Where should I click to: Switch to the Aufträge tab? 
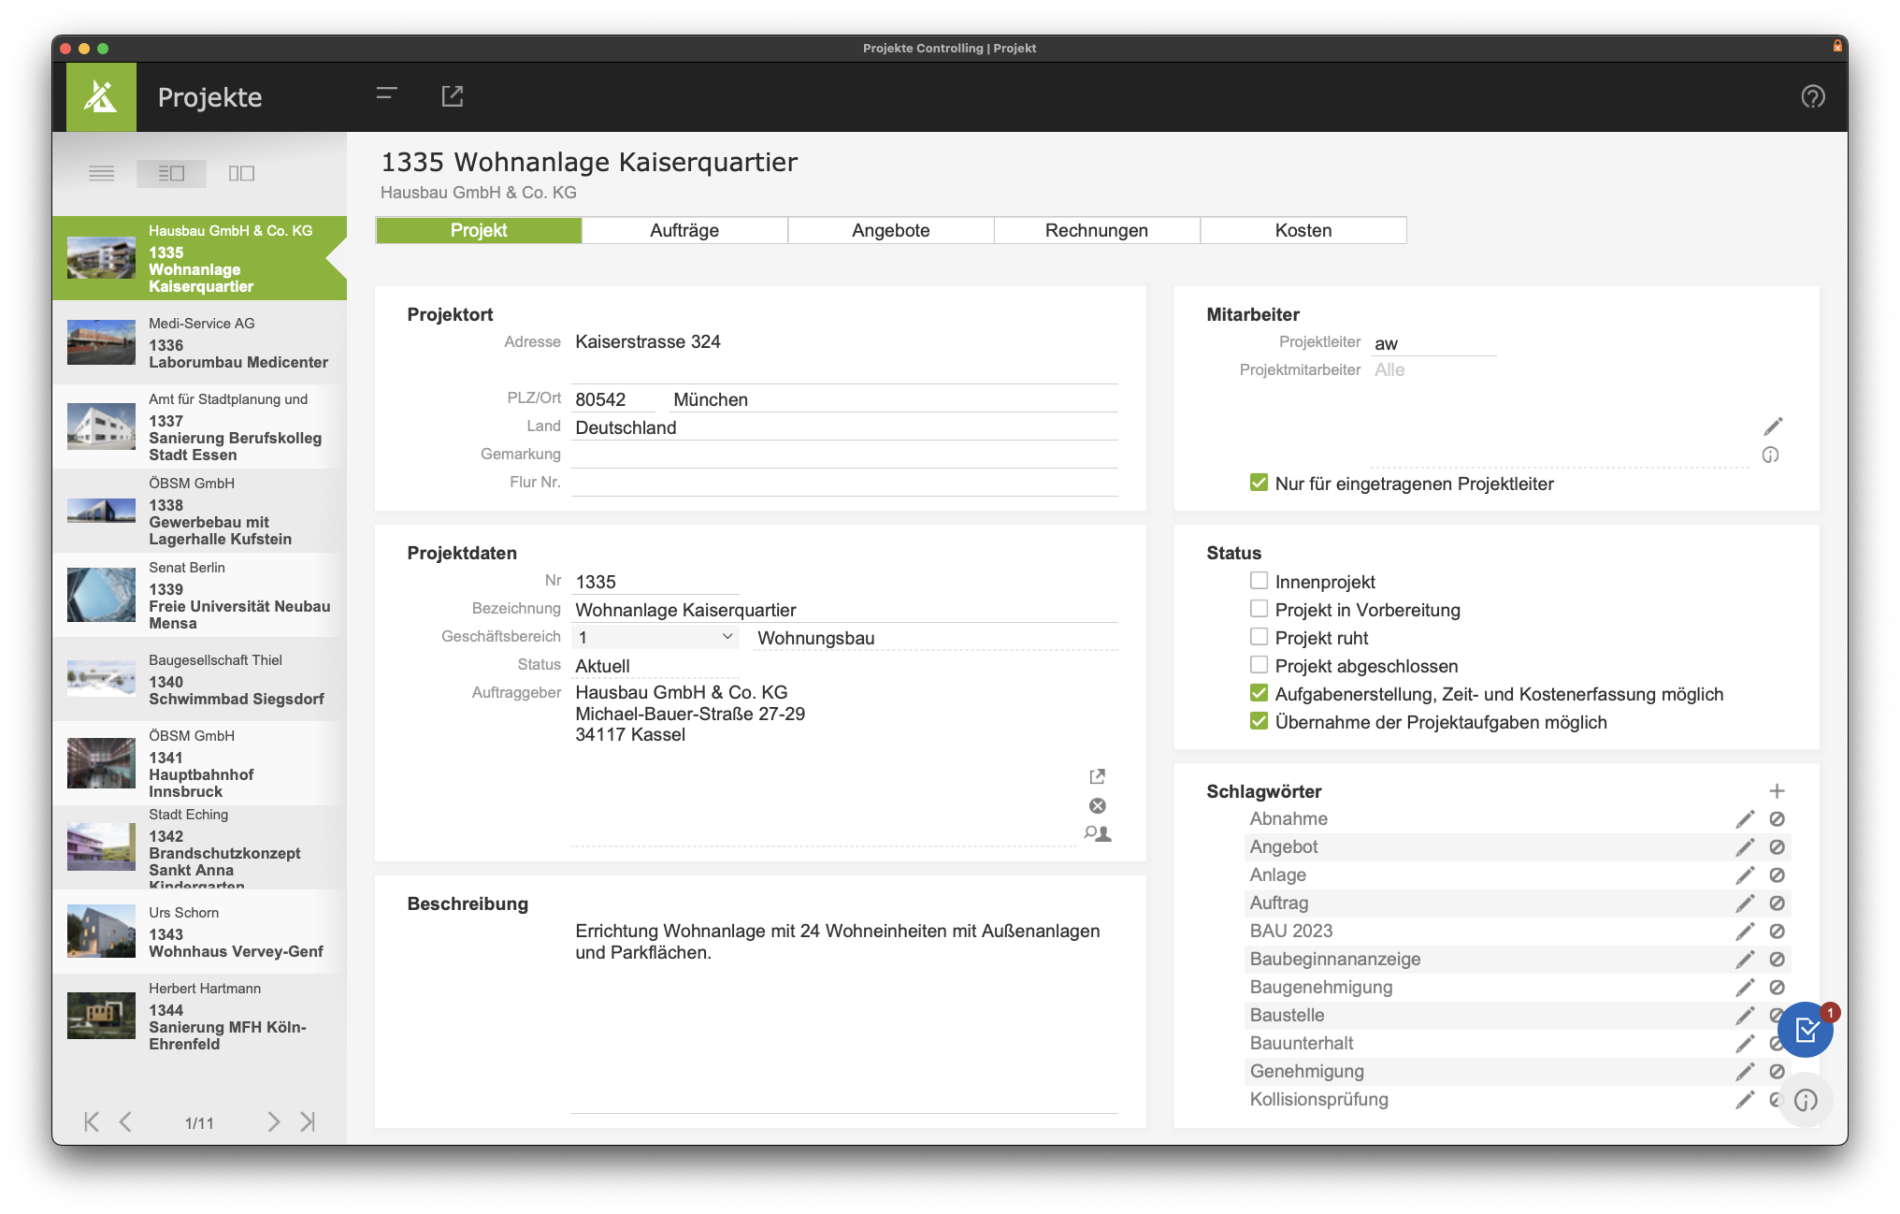pyautogui.click(x=684, y=230)
